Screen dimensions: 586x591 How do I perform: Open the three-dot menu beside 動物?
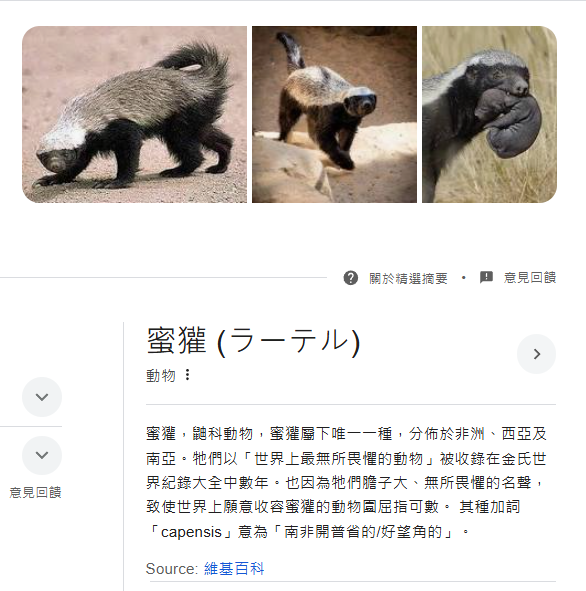click(x=187, y=375)
